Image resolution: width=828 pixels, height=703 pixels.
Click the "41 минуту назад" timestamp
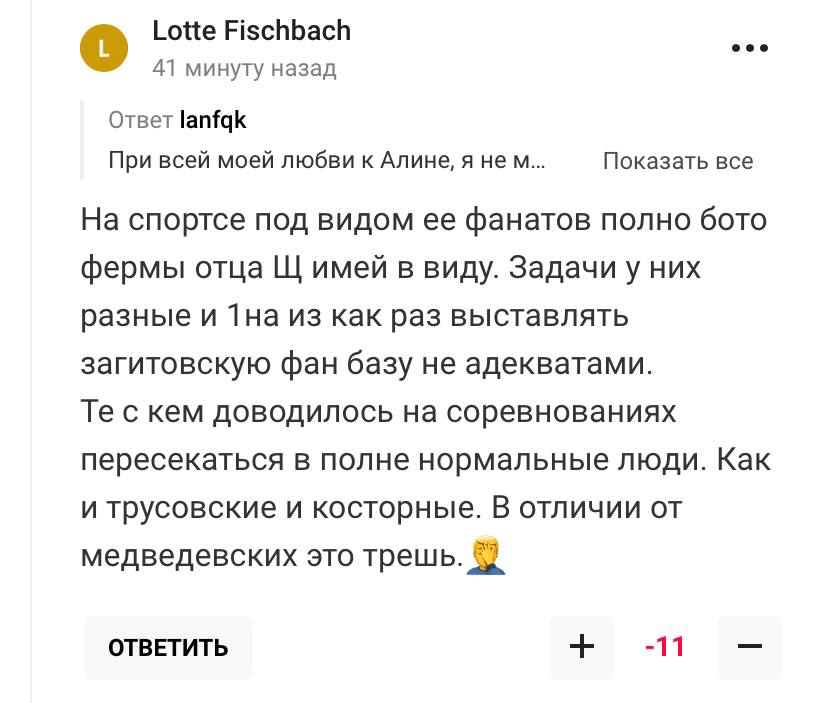click(244, 68)
